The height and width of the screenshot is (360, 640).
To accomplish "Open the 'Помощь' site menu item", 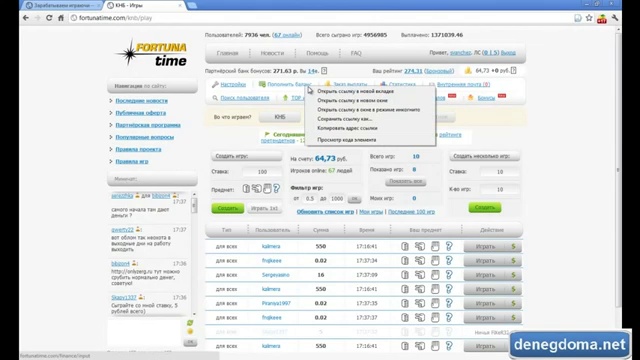I will (317, 53).
